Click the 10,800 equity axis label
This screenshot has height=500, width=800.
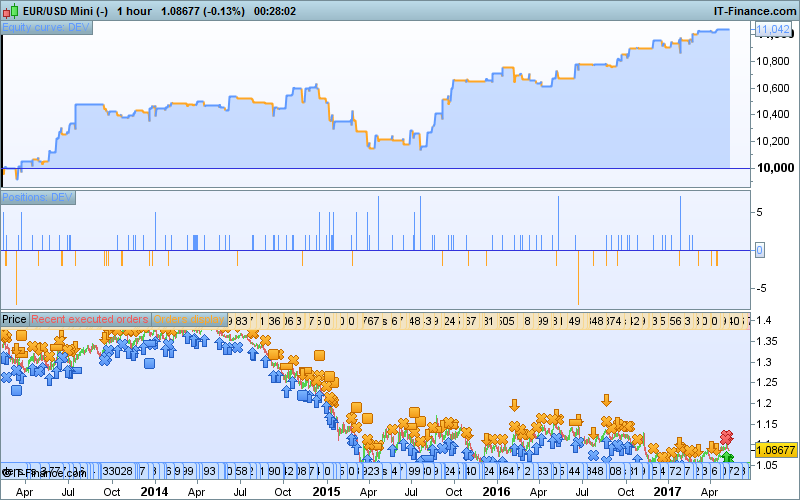pyautogui.click(x=772, y=62)
